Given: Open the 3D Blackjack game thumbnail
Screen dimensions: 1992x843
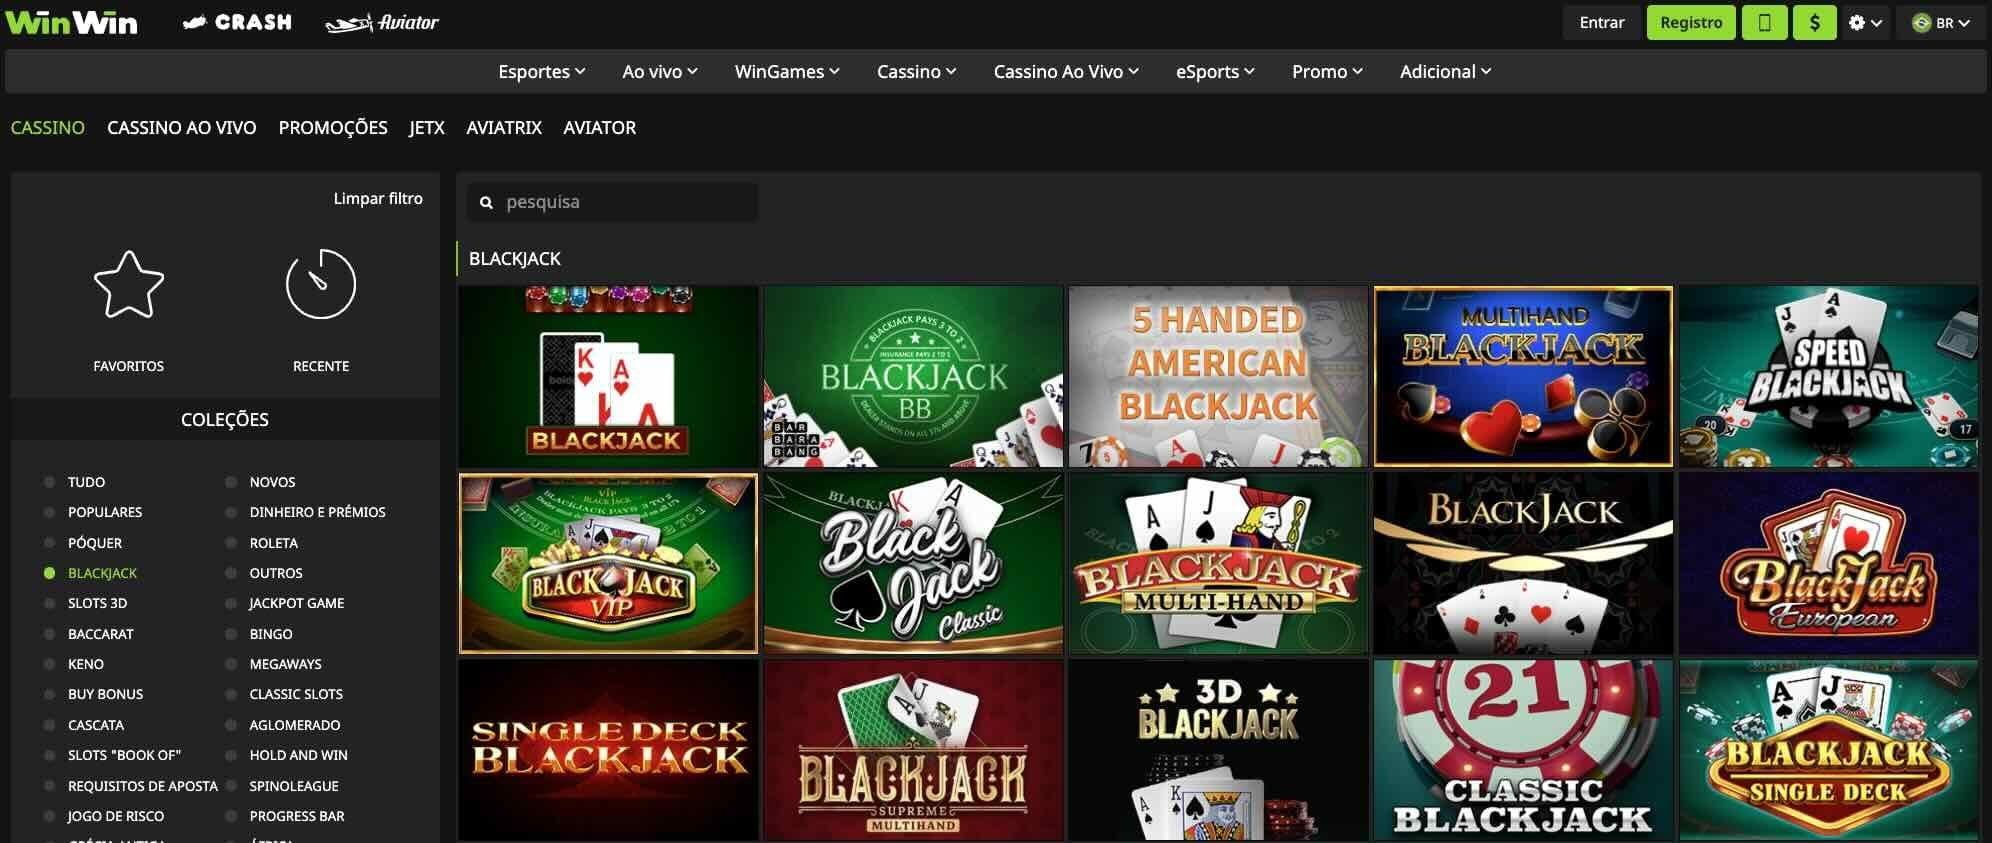Looking at the screenshot, I should (1218, 750).
